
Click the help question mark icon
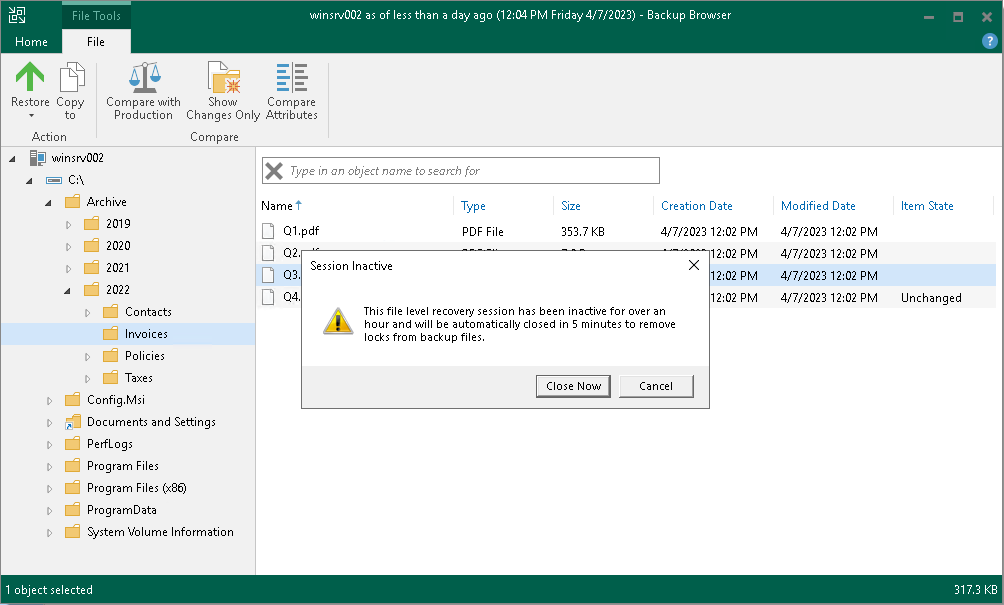[x=990, y=41]
